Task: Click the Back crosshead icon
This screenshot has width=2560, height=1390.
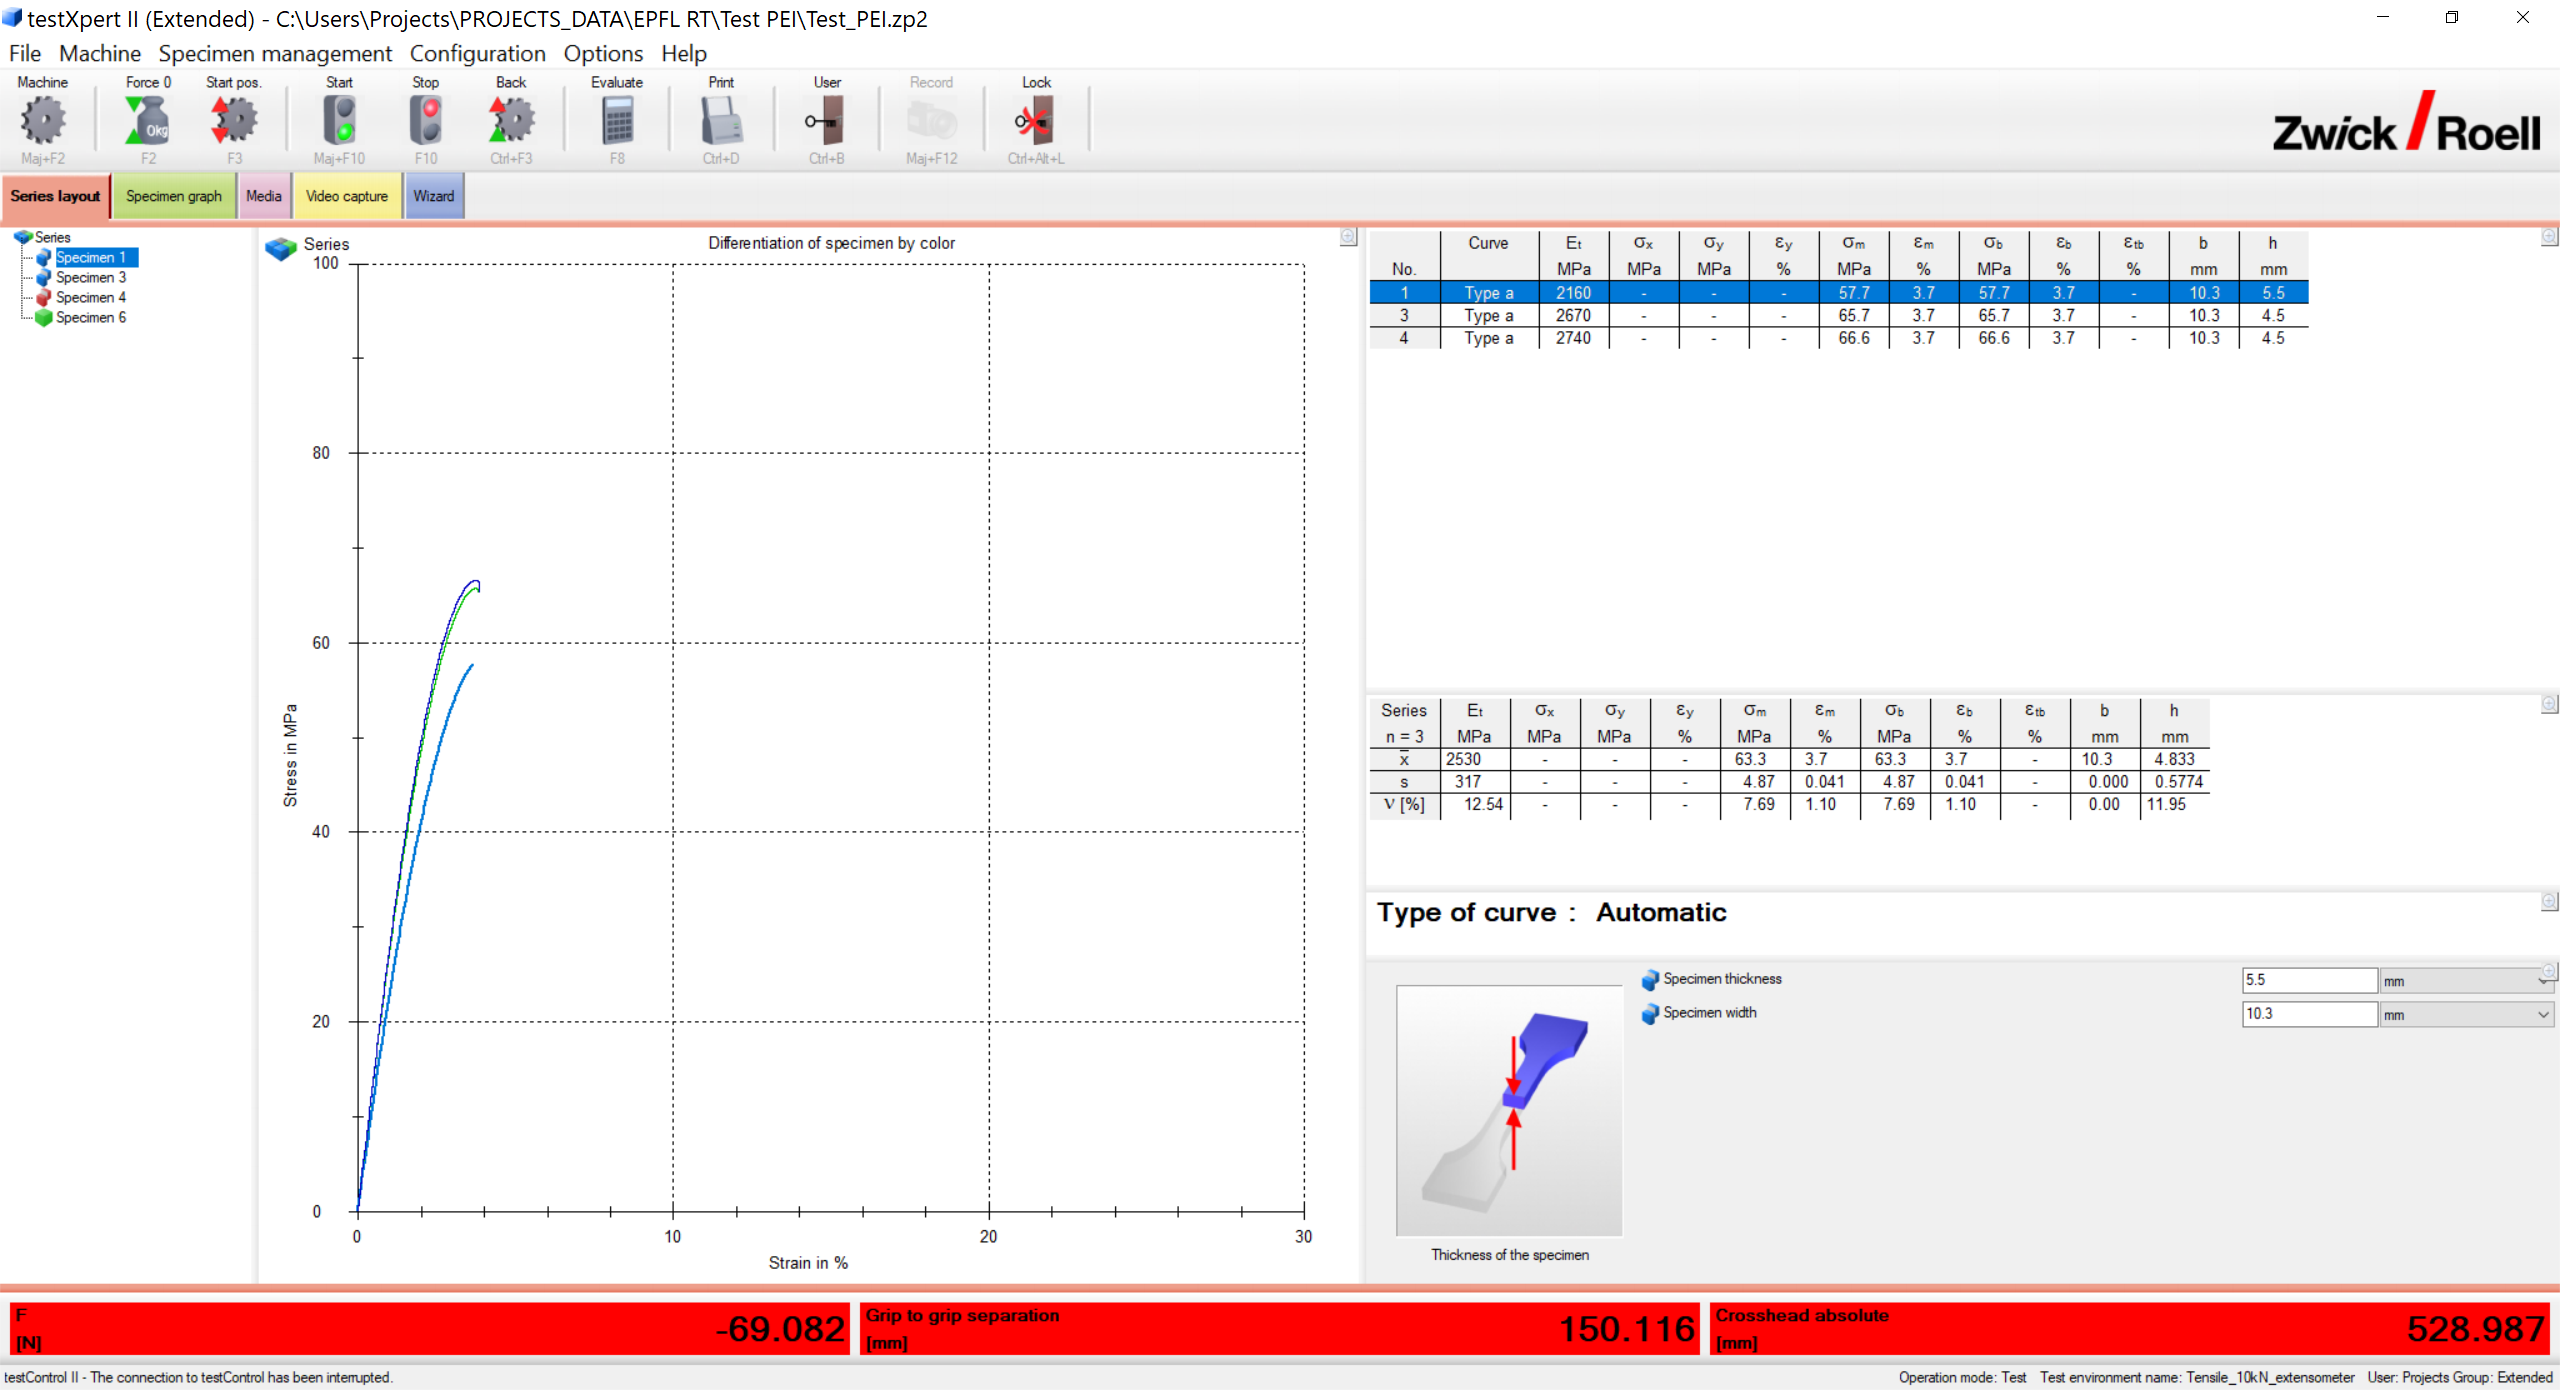Action: pyautogui.click(x=511, y=121)
